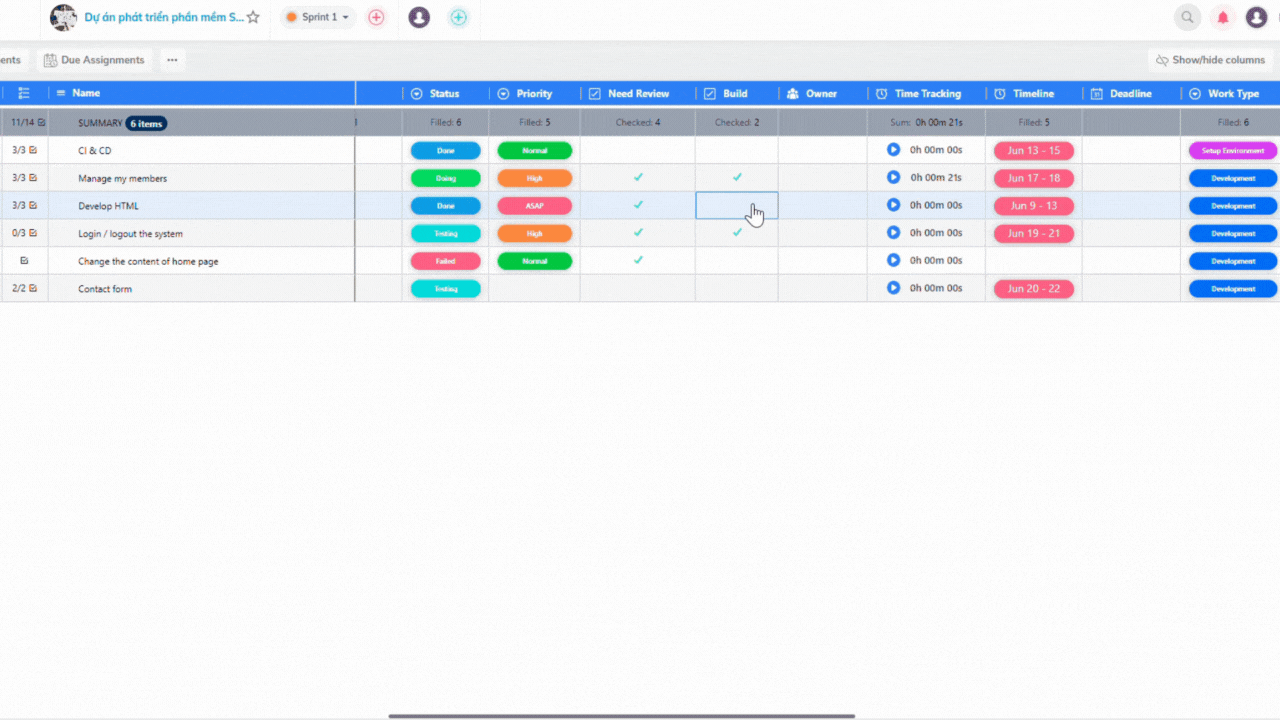Open the three-dots more options menu

[172, 60]
